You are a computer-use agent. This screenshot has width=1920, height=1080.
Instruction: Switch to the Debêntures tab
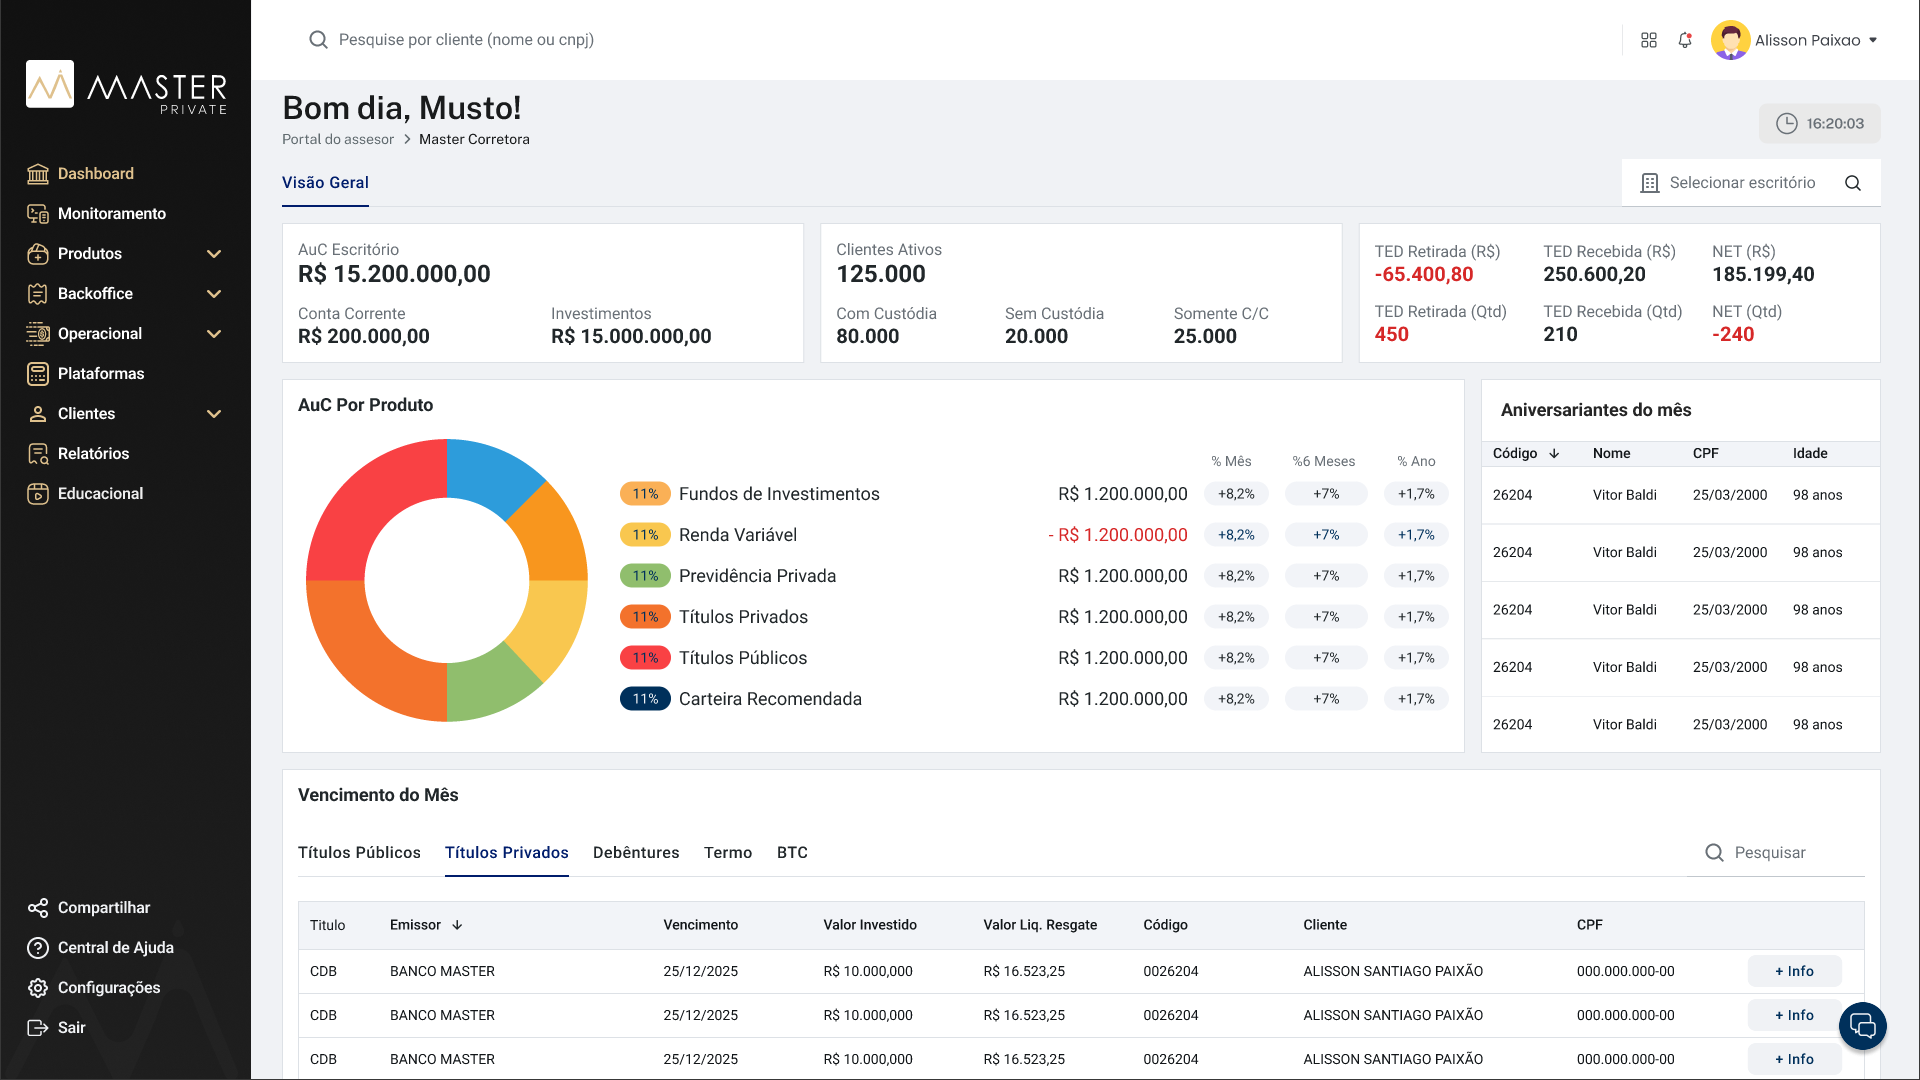point(636,853)
